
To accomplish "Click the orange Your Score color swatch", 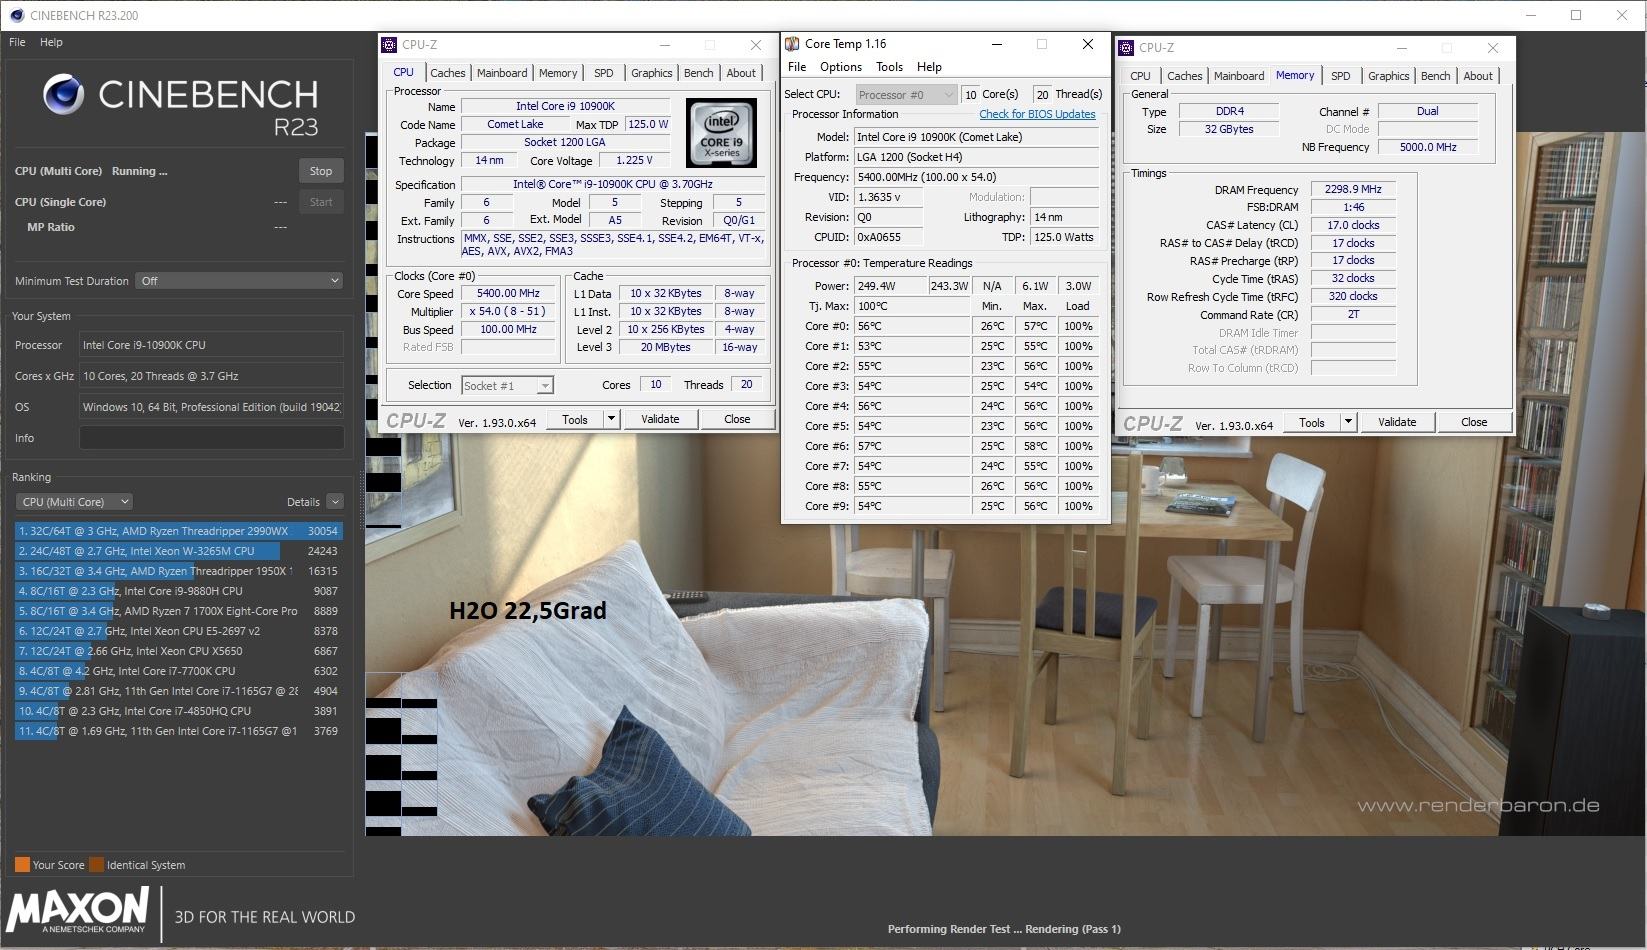I will (22, 865).
